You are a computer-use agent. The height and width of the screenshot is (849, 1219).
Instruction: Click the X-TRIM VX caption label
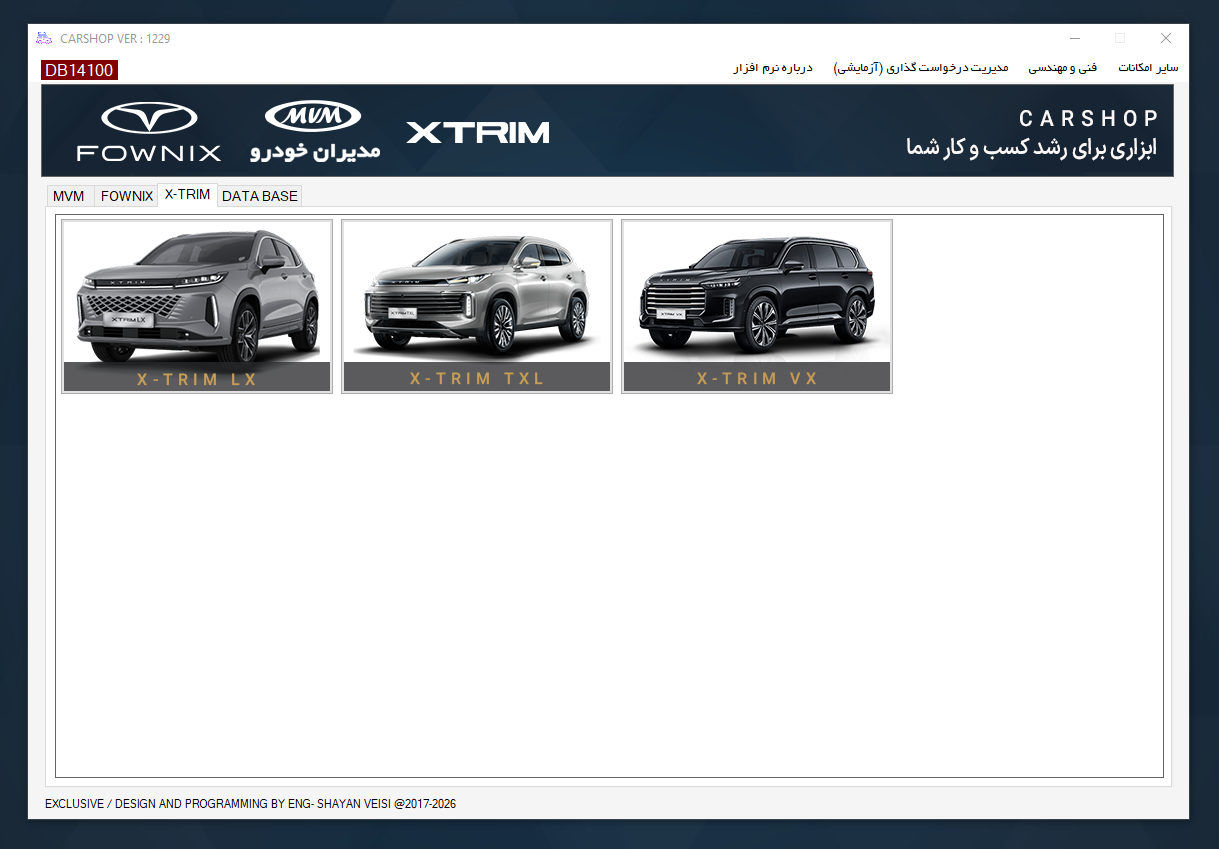point(757,378)
